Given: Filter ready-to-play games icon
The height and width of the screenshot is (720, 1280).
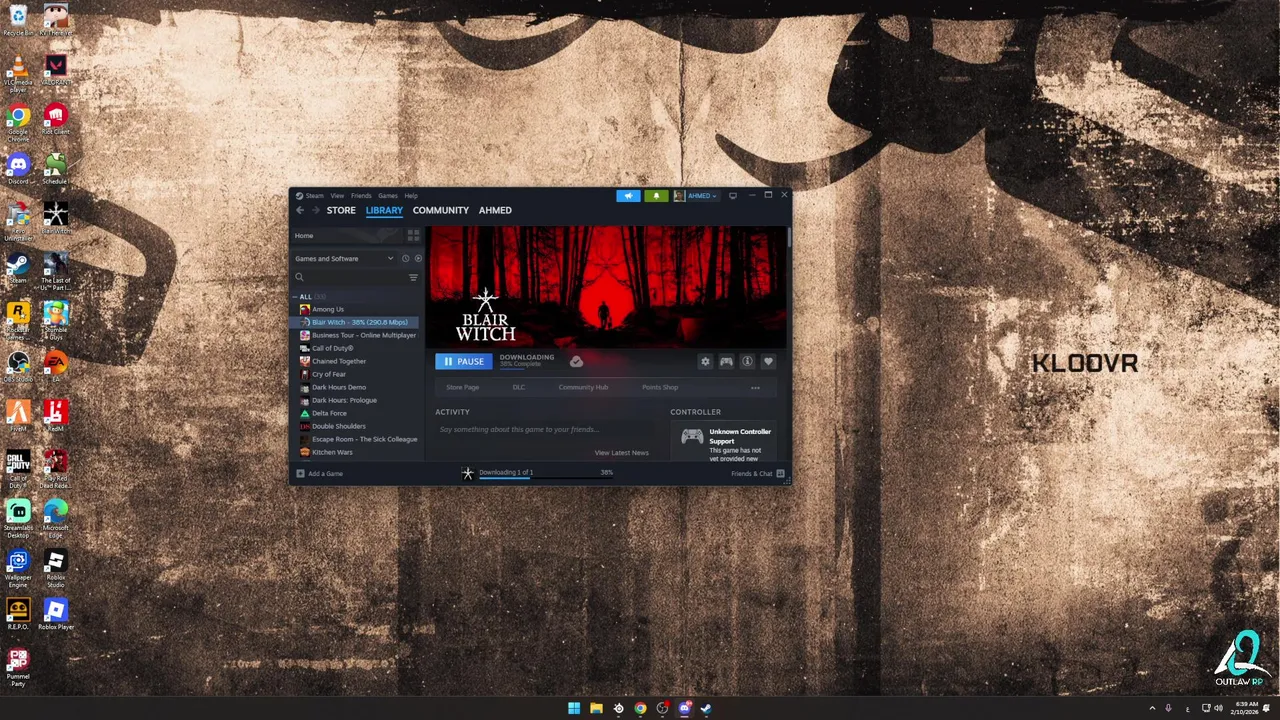Looking at the screenshot, I should (418, 258).
